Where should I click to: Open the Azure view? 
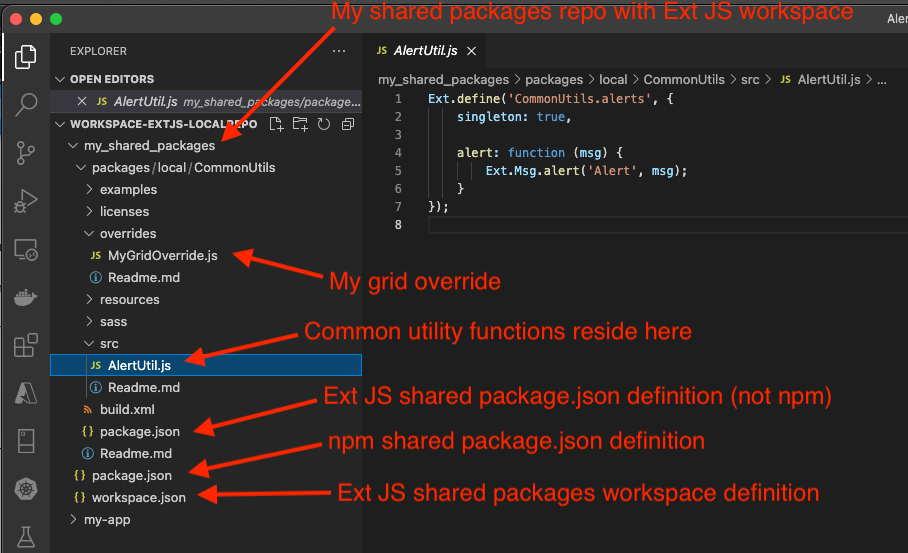(26, 394)
